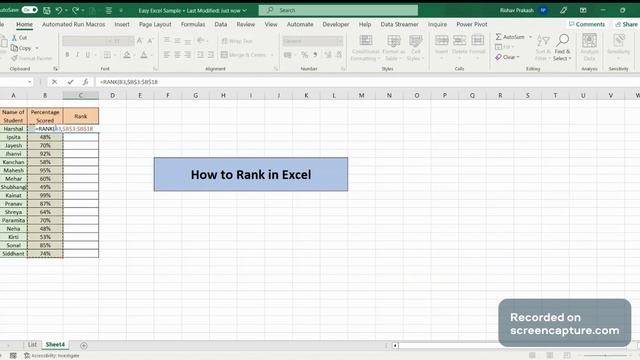Image resolution: width=640 pixels, height=360 pixels.
Task: Click the Search box in title bar
Action: click(x=338, y=10)
